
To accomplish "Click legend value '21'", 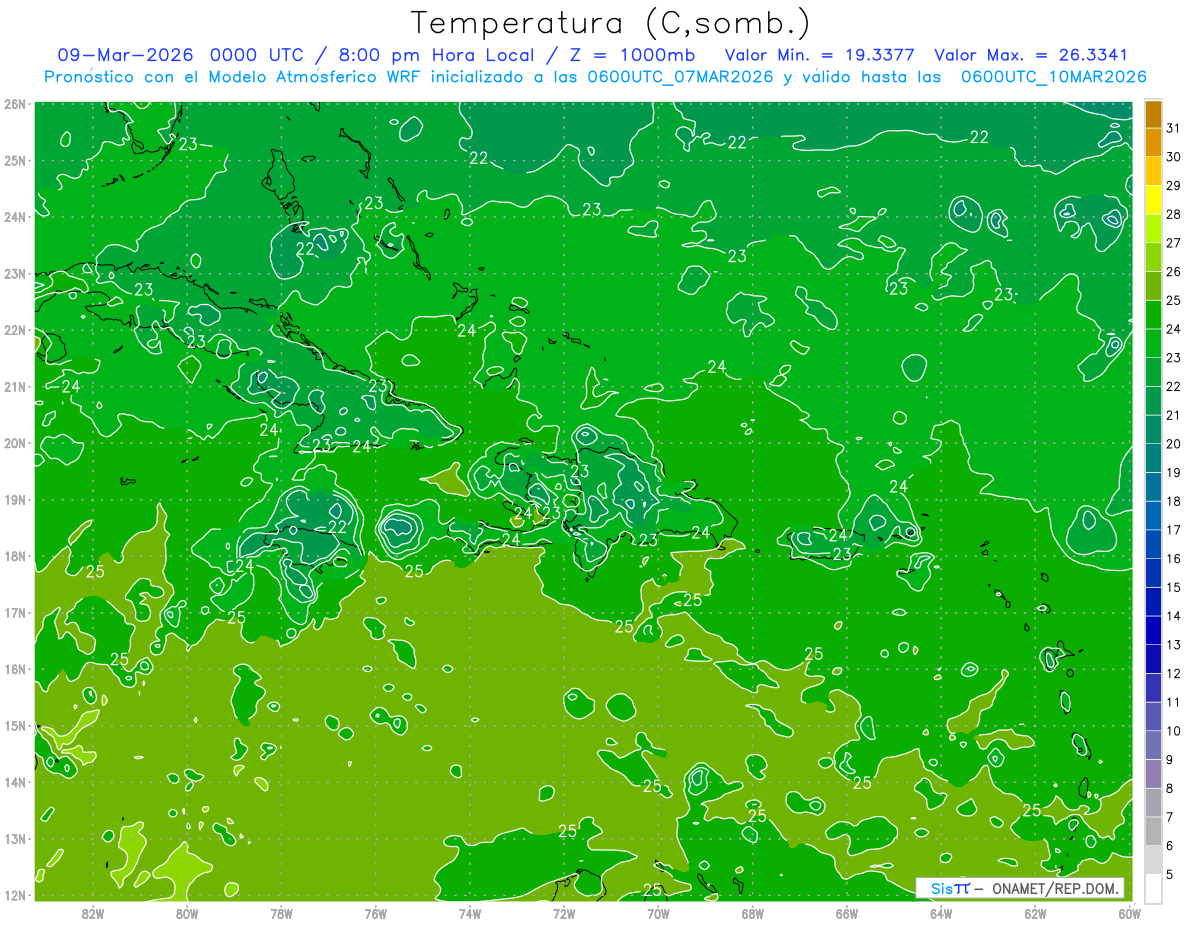I will [1173, 415].
